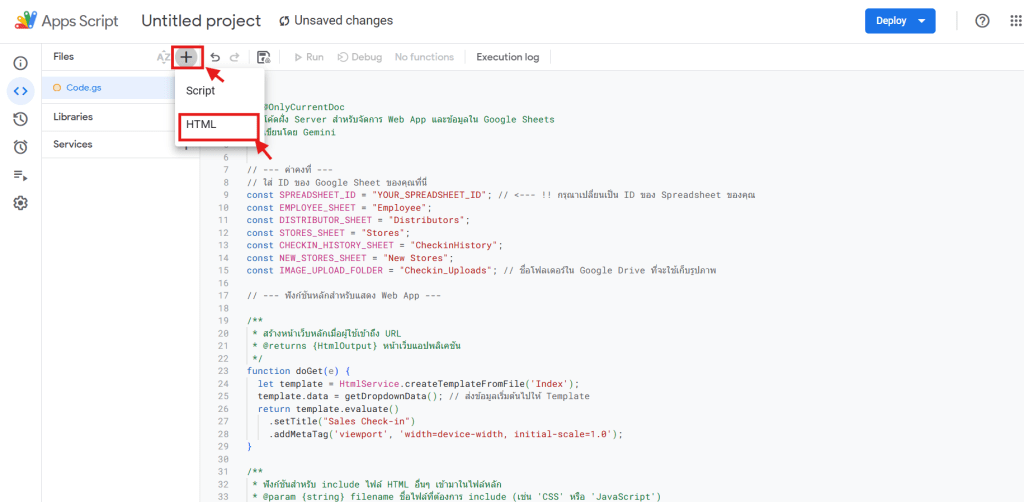1024x502 pixels.
Task: Click the add file plus icon
Action: [187, 57]
